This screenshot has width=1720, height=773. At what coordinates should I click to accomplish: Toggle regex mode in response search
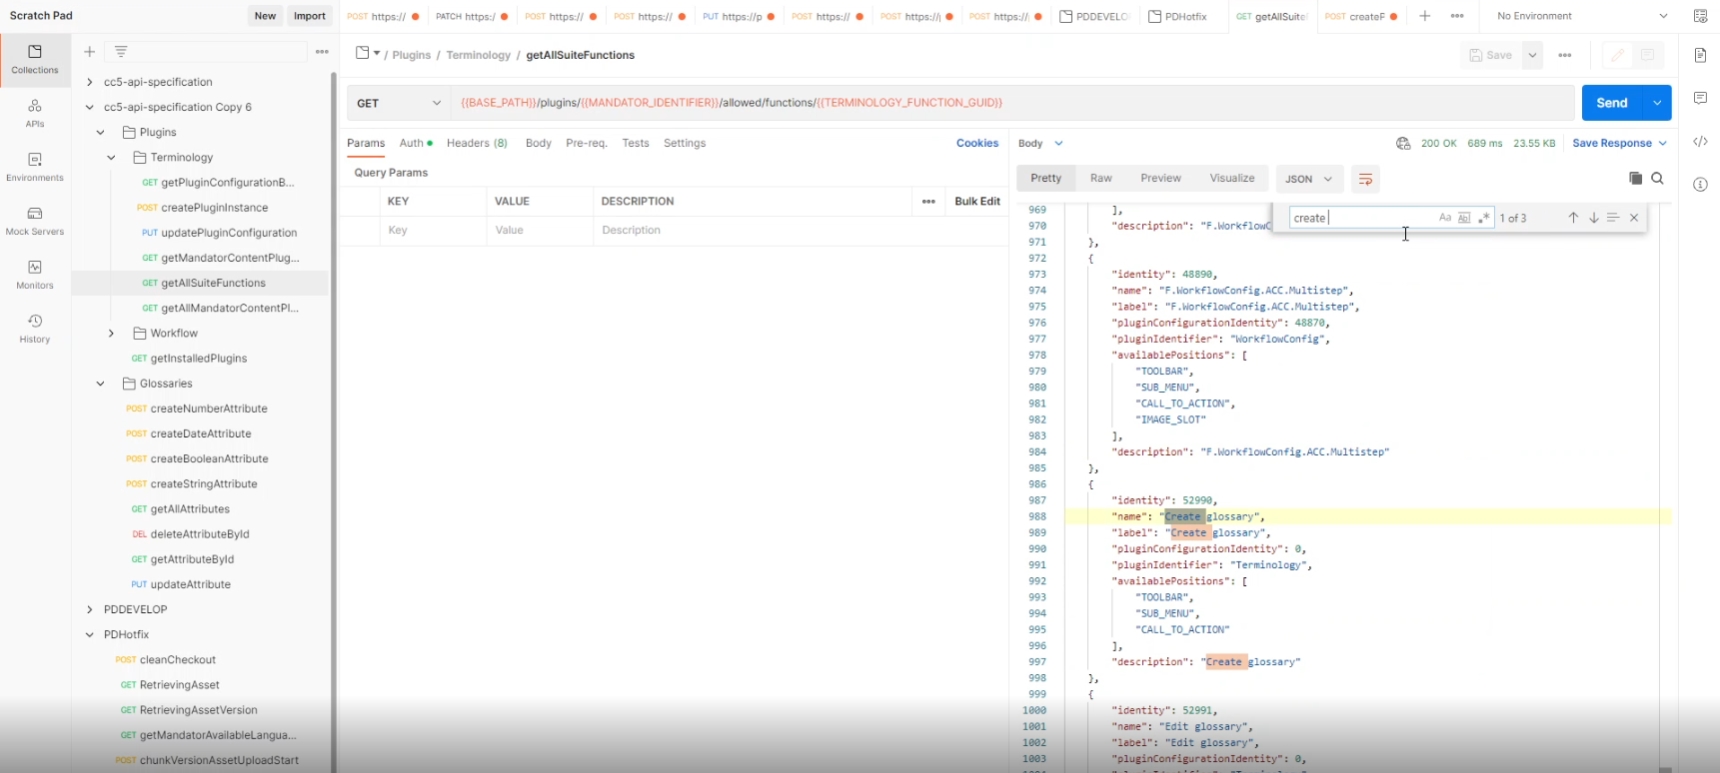[1484, 218]
